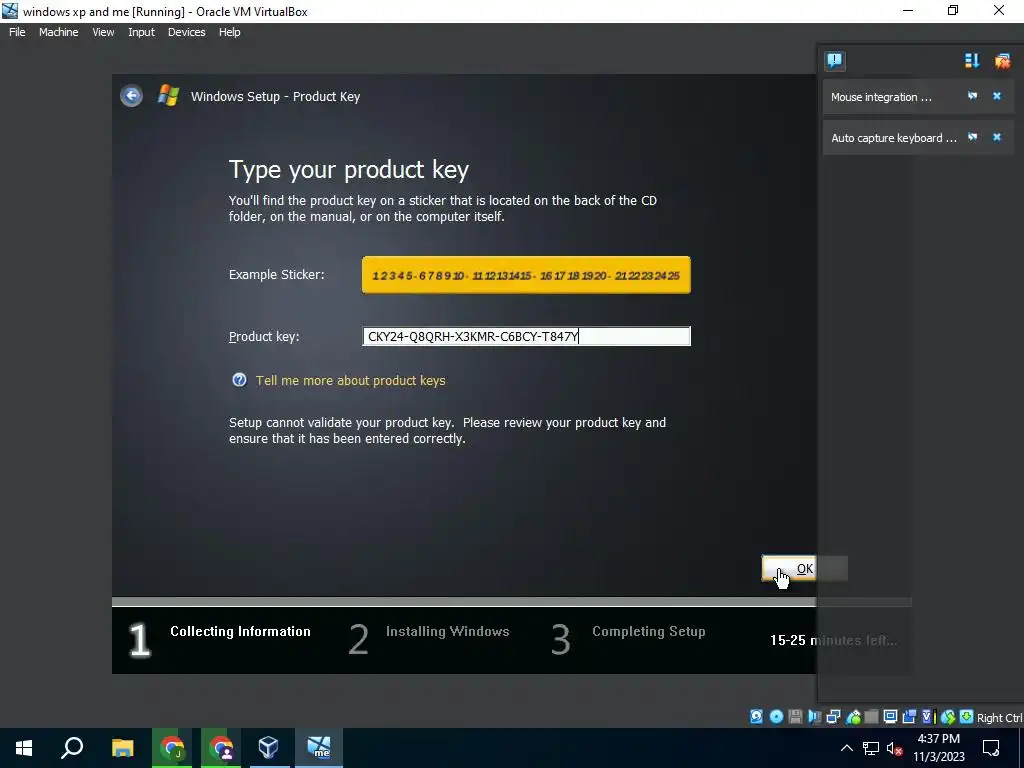The width and height of the screenshot is (1024, 768).
Task: Click the VirtualBox Manager cube taskbar icon
Action: coord(268,748)
